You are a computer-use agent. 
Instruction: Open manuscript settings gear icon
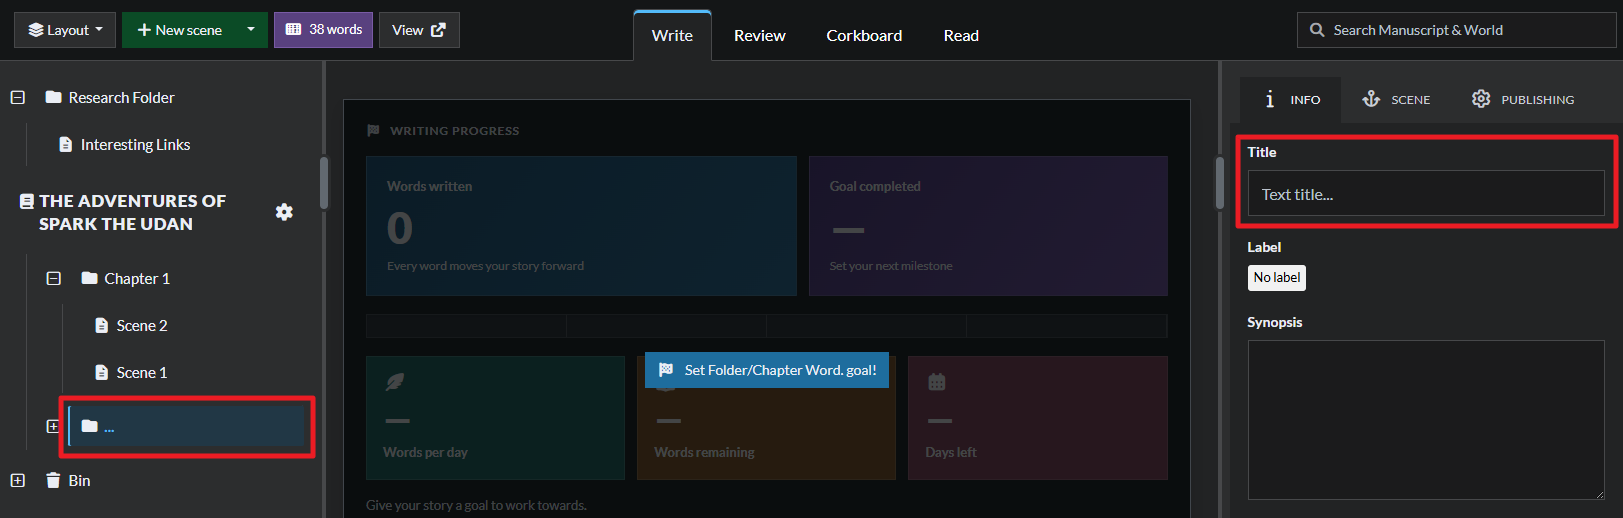[x=284, y=212]
